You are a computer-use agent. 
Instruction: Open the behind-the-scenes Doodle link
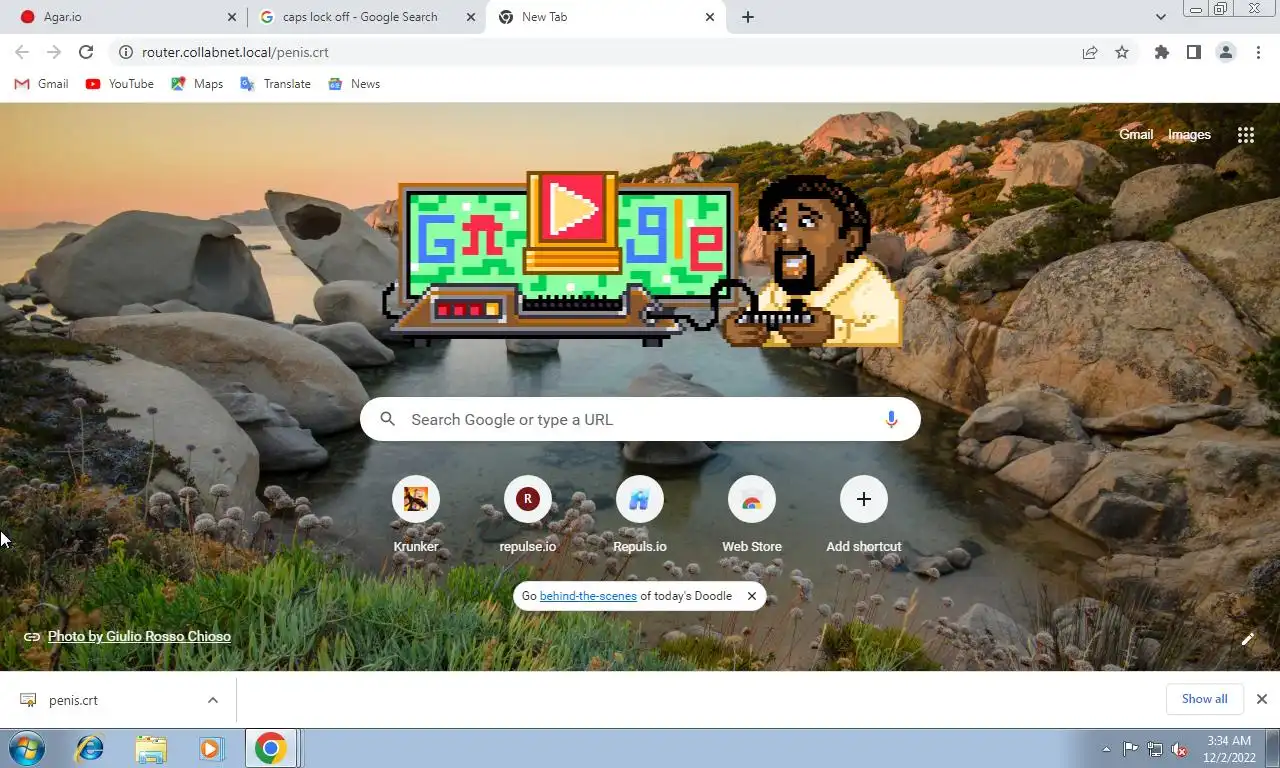tap(588, 596)
